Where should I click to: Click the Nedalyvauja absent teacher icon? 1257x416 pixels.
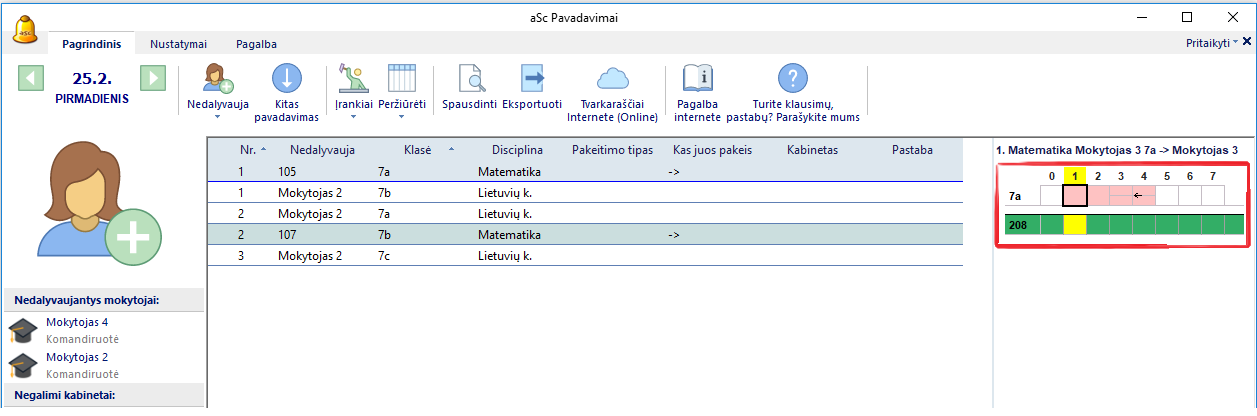point(217,79)
